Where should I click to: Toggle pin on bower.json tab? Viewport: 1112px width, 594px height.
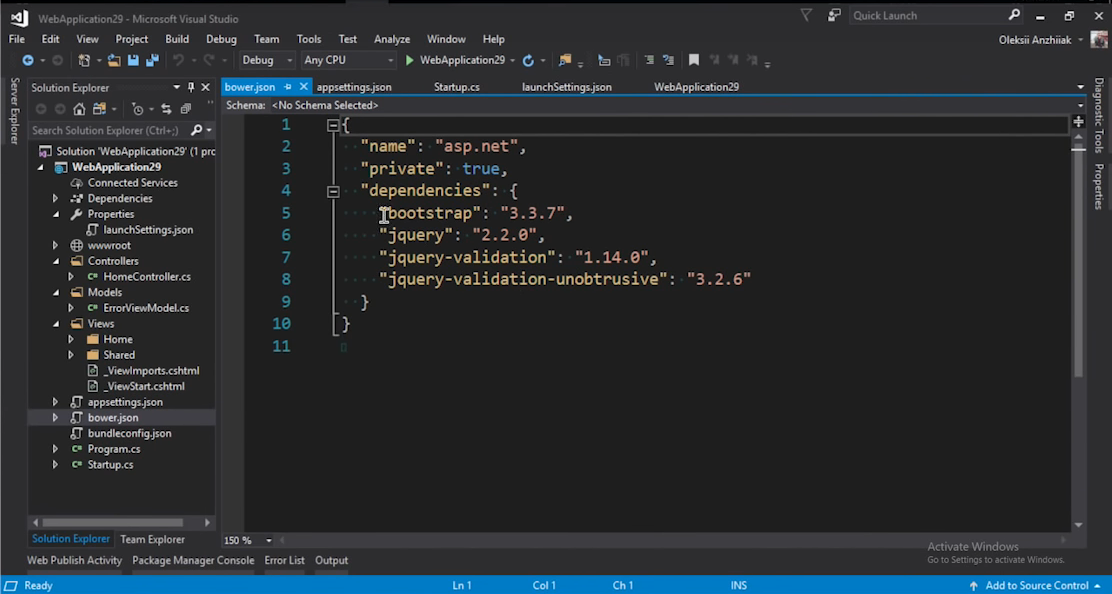pyautogui.click(x=287, y=86)
